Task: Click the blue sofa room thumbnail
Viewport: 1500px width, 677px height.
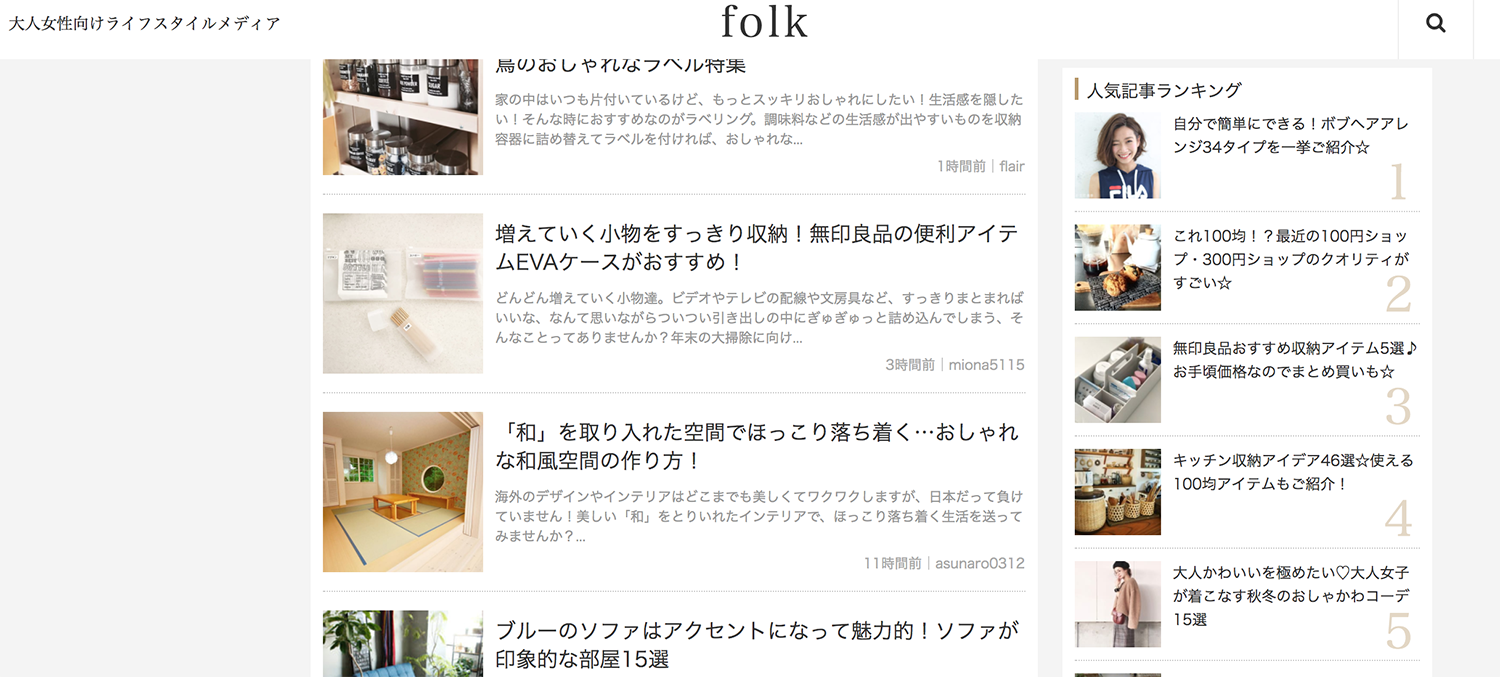Action: click(403, 644)
